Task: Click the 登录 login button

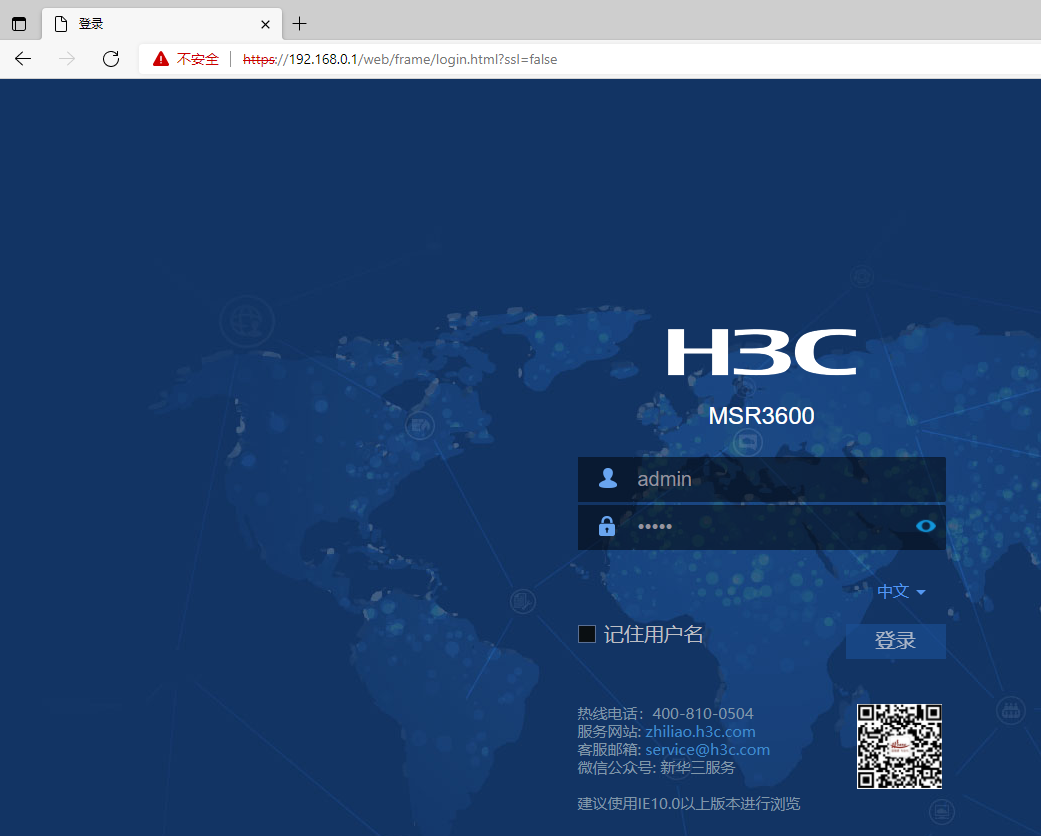Action: [x=896, y=641]
